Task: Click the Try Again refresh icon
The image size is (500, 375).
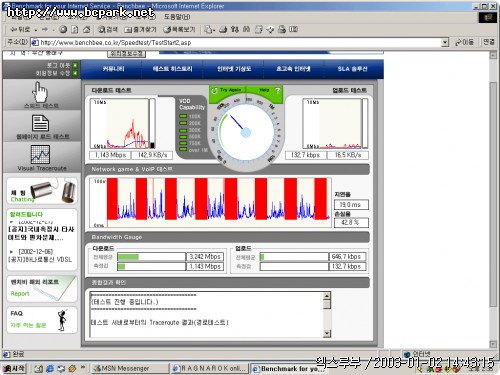Action: point(215,90)
